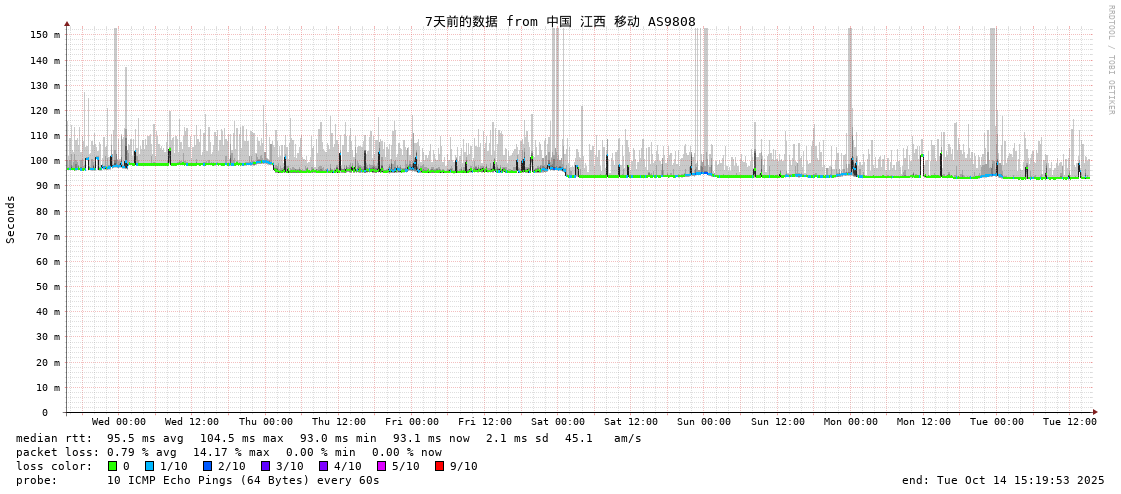Click the vertical Seconds axis label
This screenshot has width=1121, height=494.
click(11, 219)
